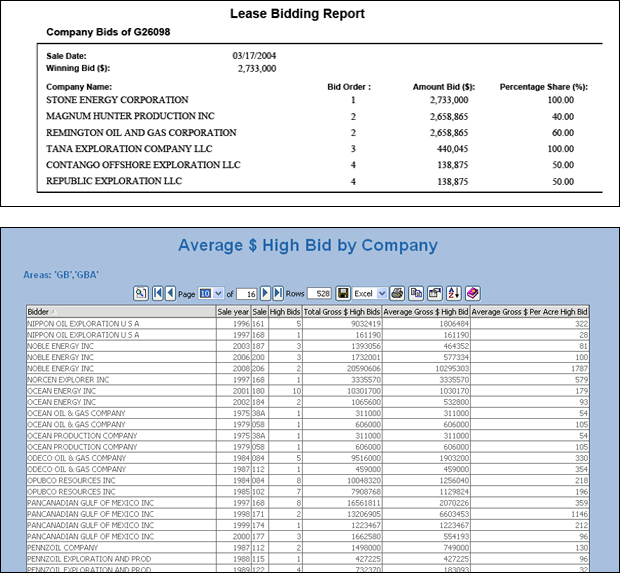This screenshot has width=620, height=576.
Task: Sort by Average Gross $ Per Acre header
Action: point(529,312)
